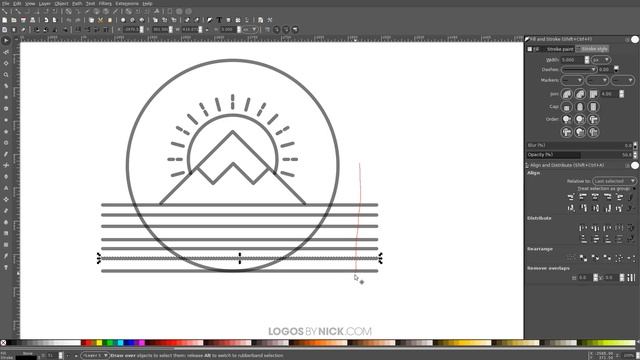The image size is (640, 360).
Task: Click the W width field in toolbar
Action: click(x=189, y=29)
